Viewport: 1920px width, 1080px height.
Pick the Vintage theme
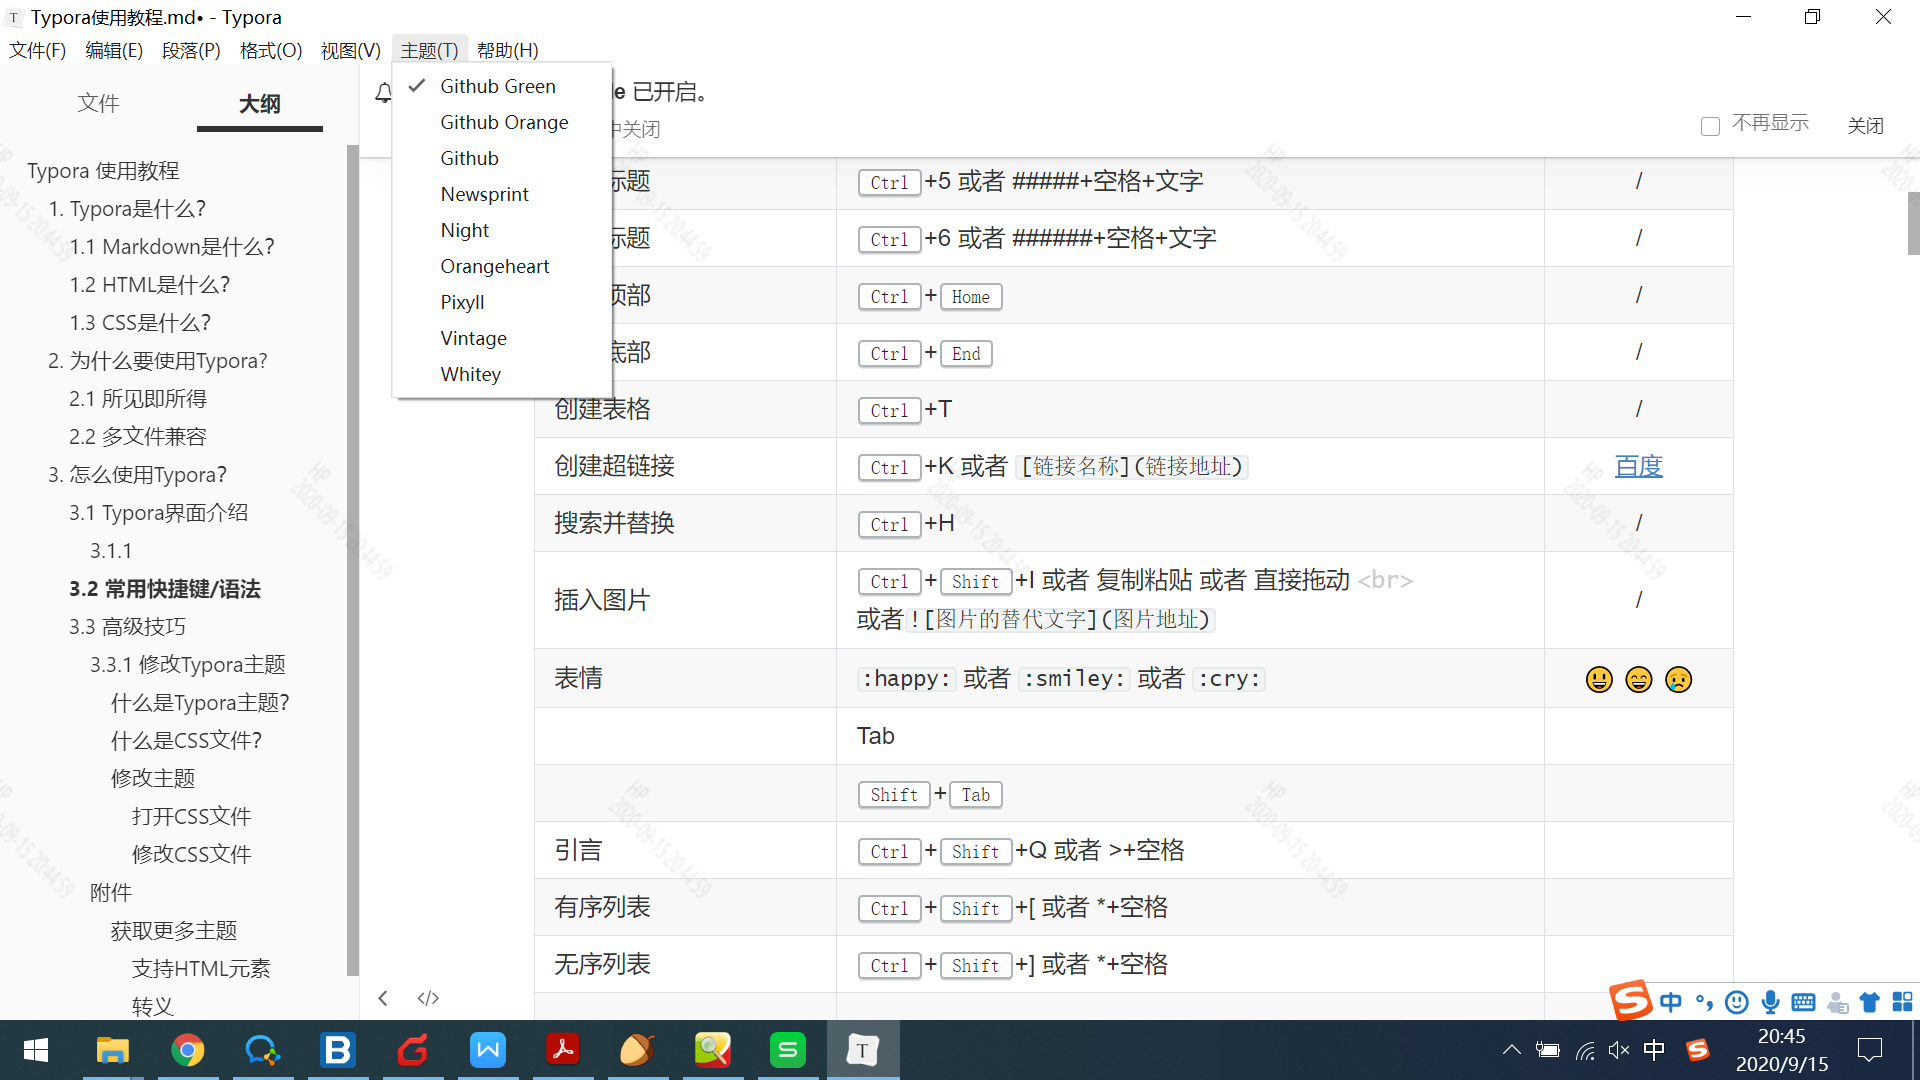pyautogui.click(x=502, y=338)
